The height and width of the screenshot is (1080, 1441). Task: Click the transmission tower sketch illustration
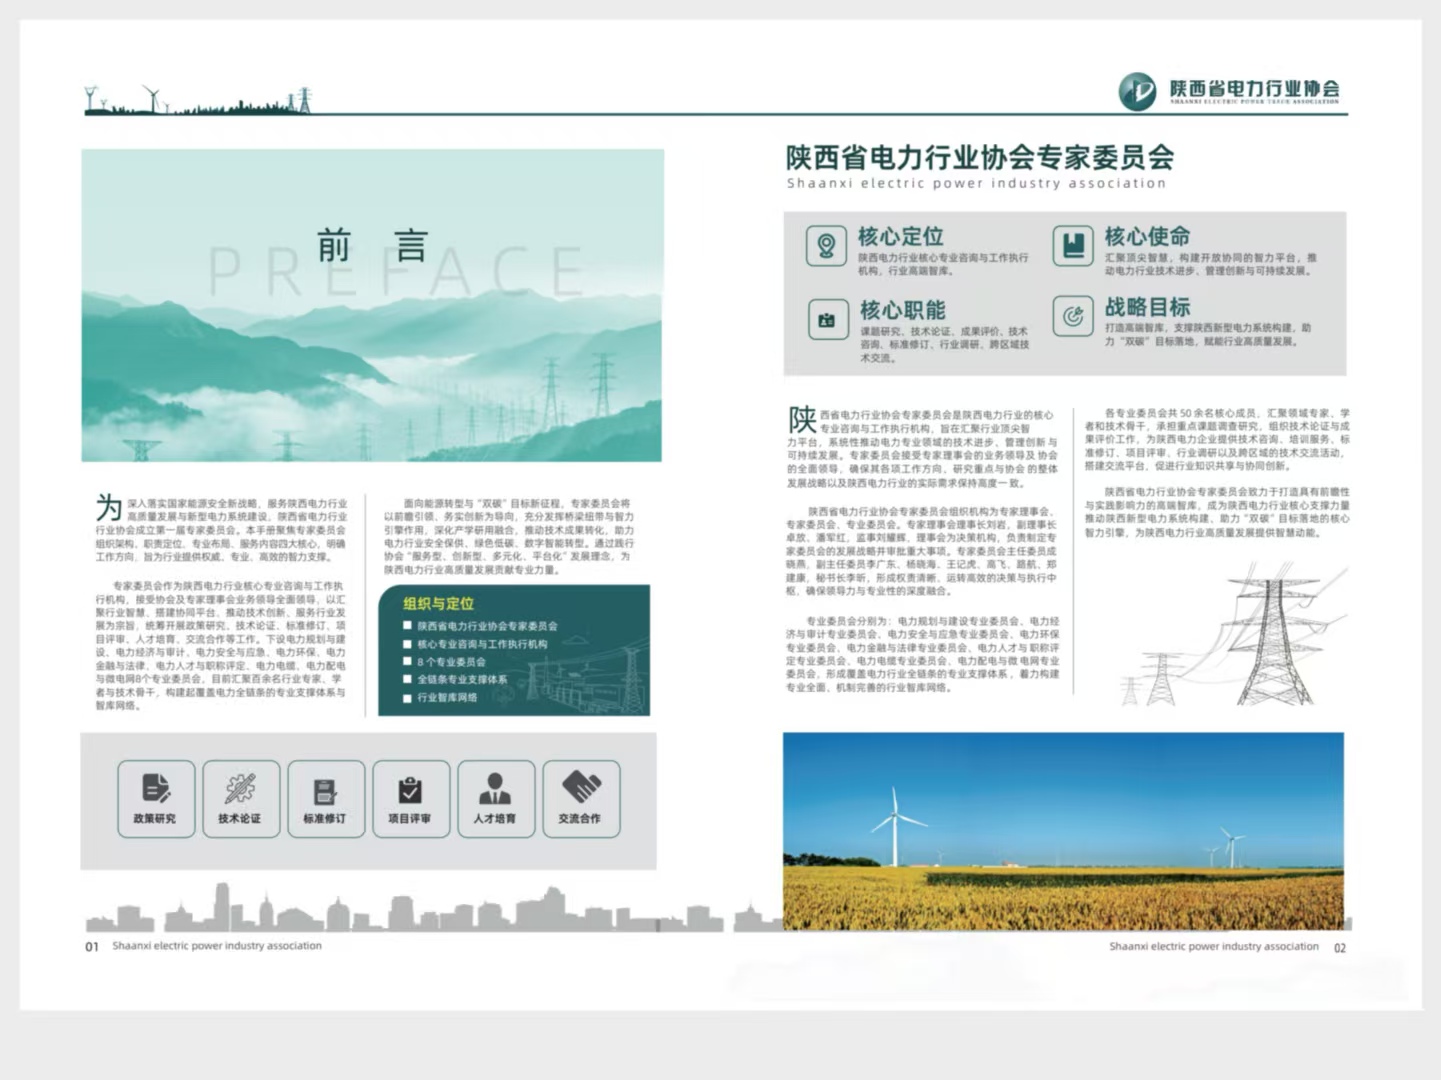(1232, 633)
